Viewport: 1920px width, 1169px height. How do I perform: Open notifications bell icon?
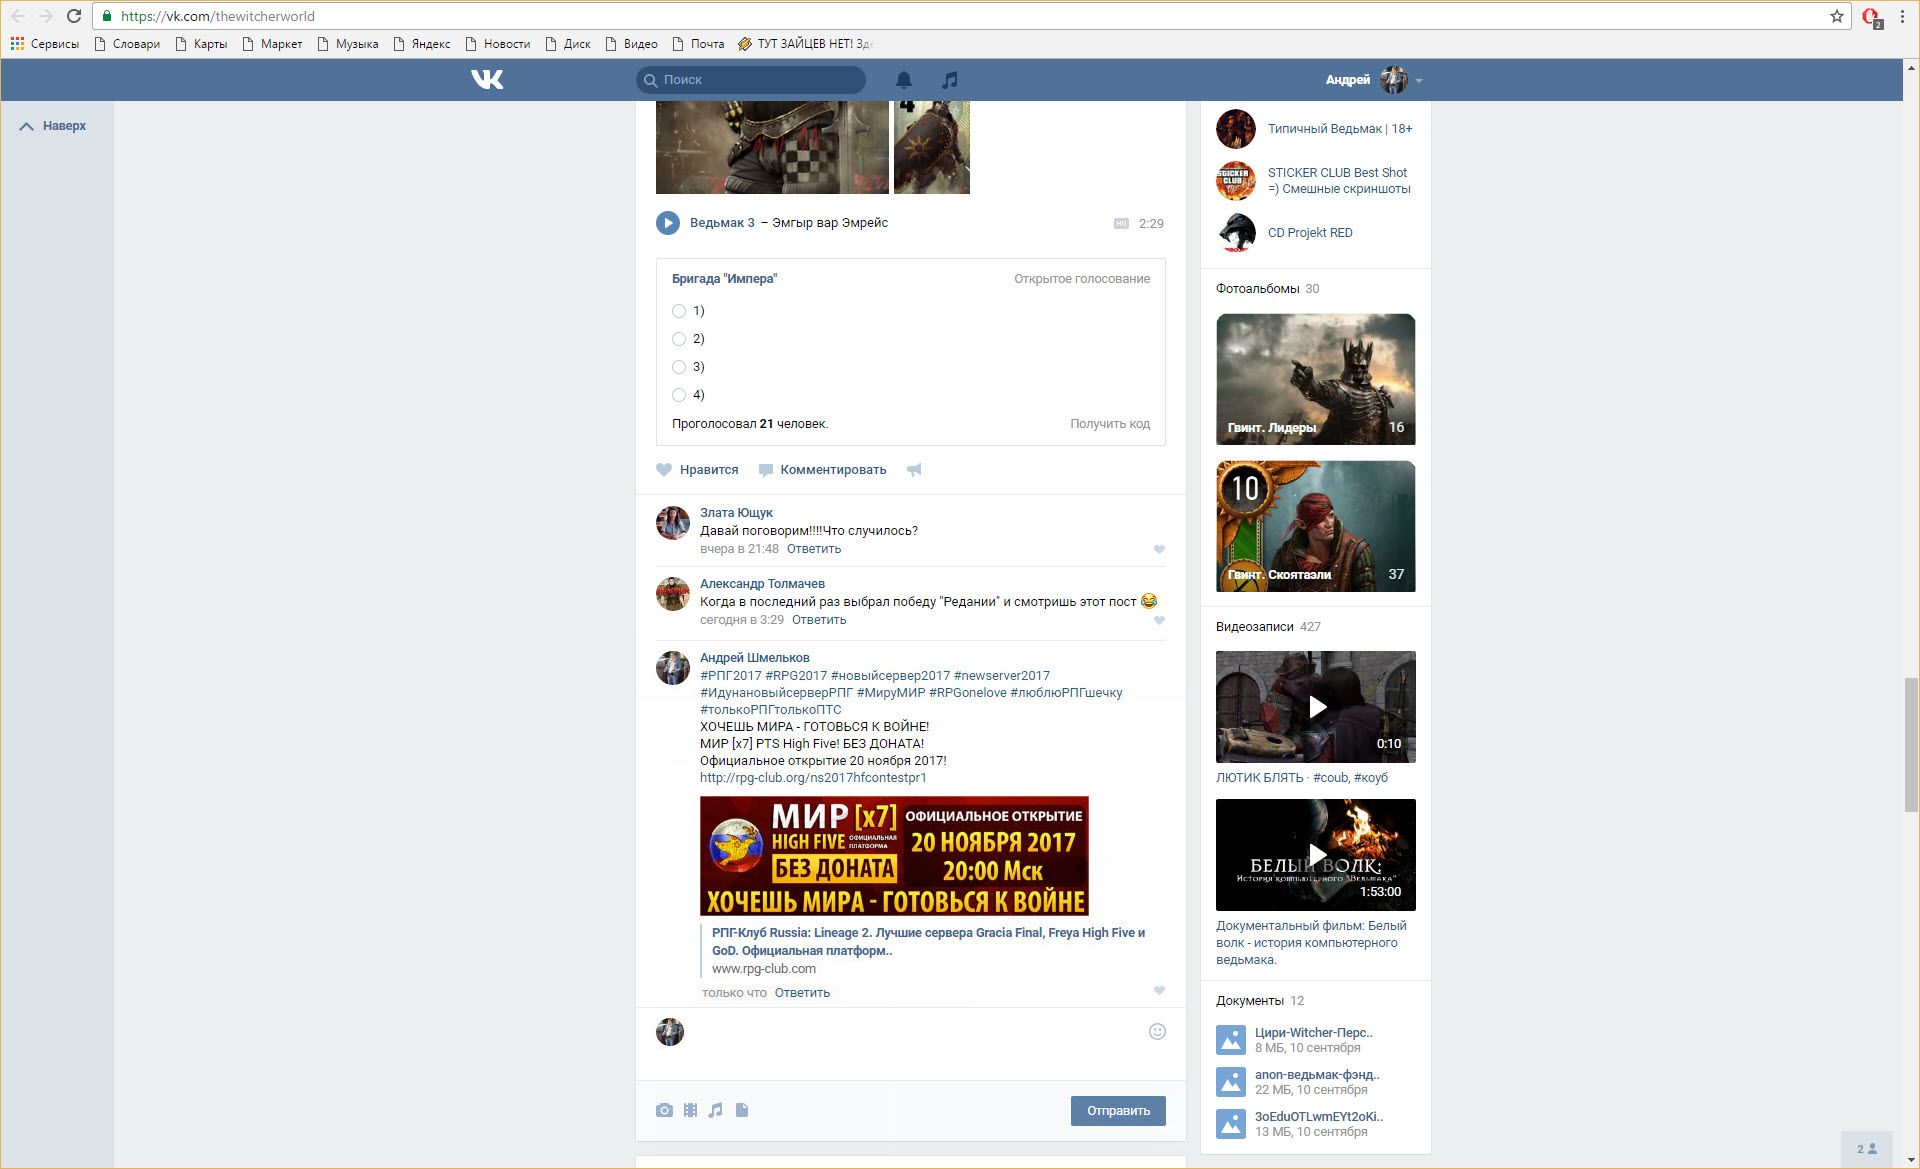coord(903,79)
